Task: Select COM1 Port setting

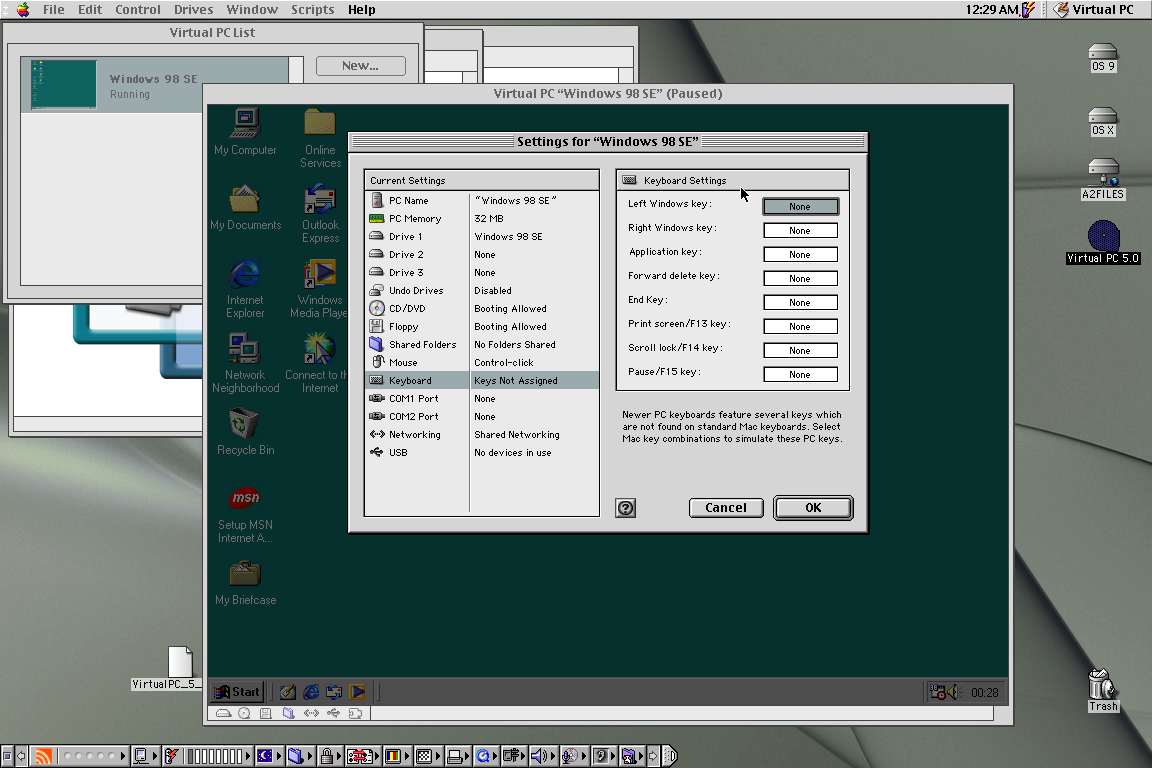Action: coord(482,399)
